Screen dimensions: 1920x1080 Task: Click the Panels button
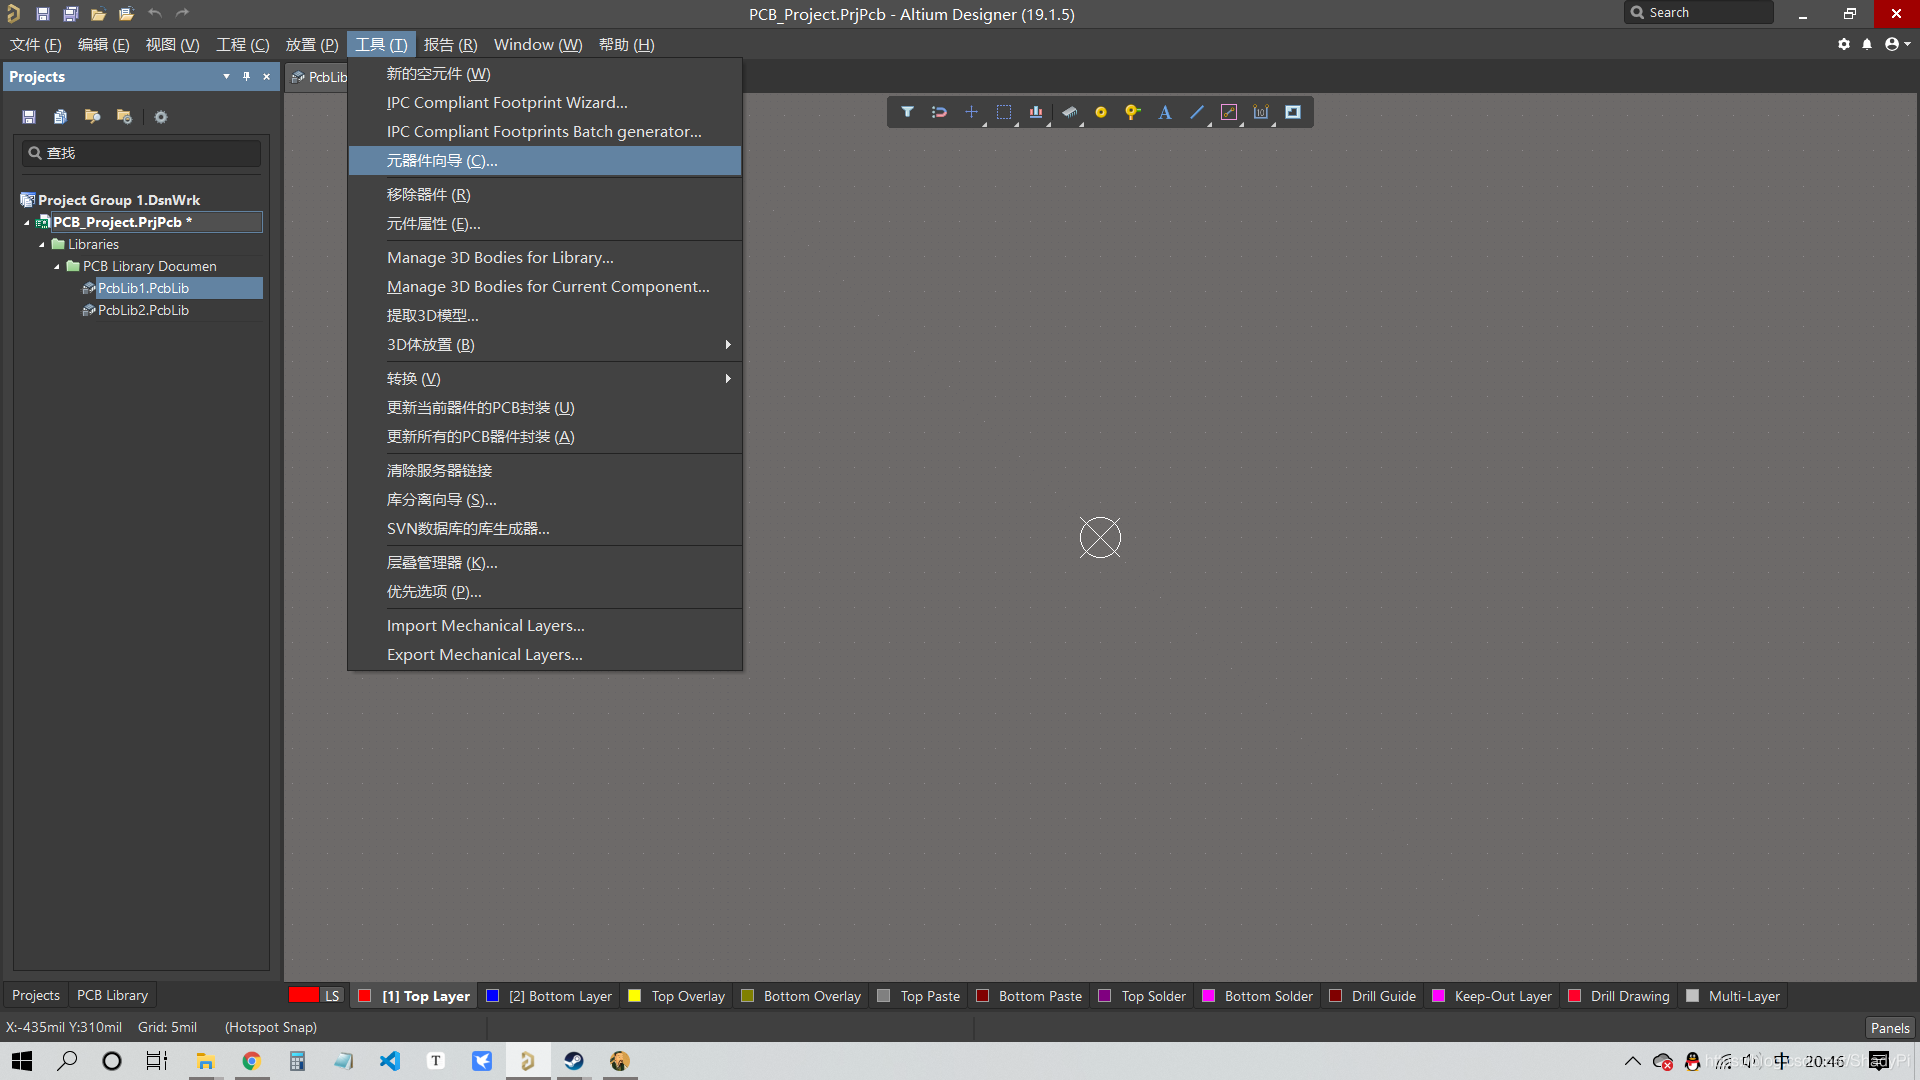click(x=1889, y=1027)
